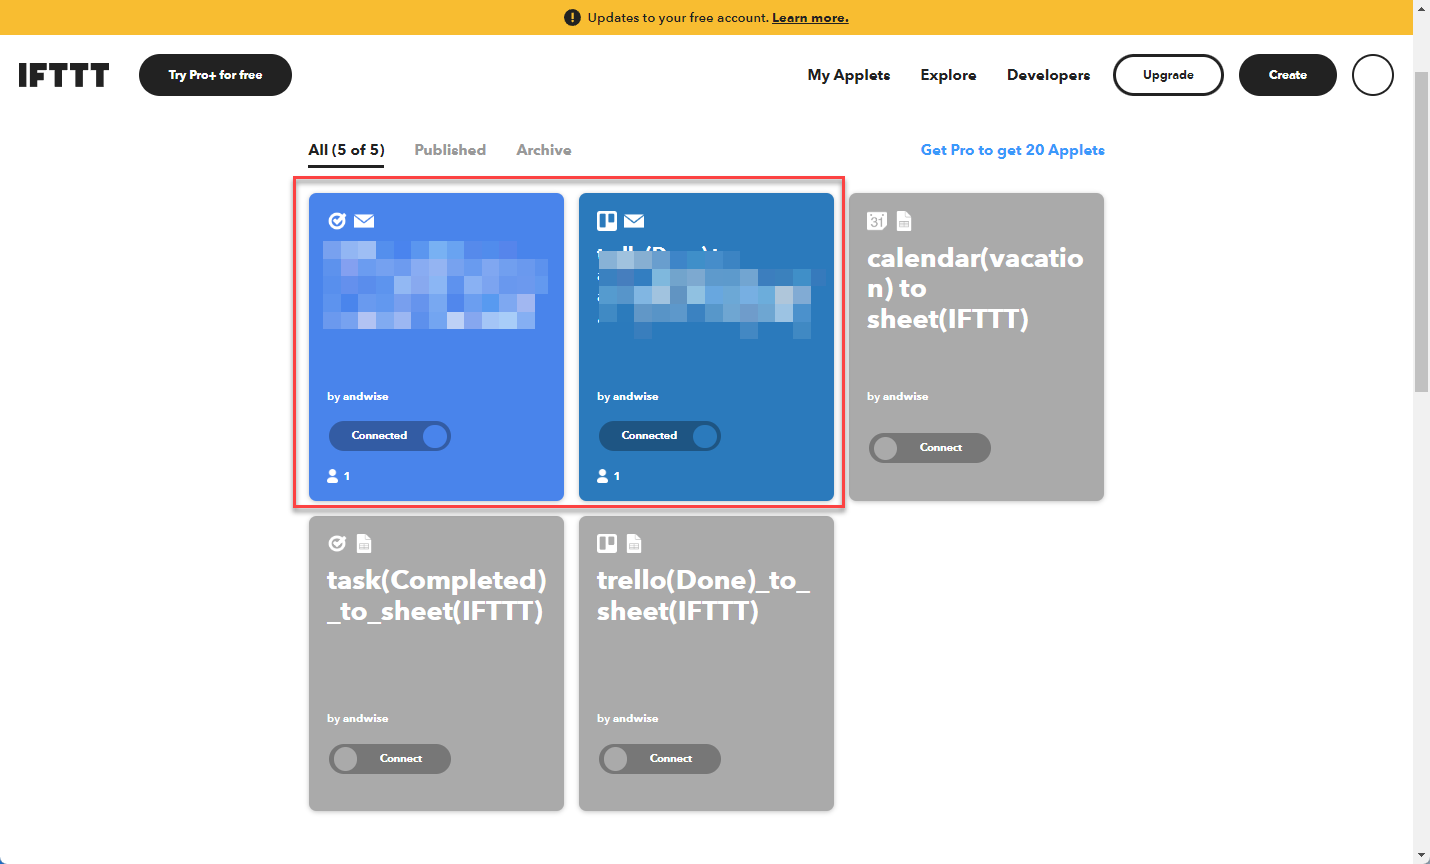
Task: Toggle Connected switch on Trello email applet
Action: coord(660,436)
